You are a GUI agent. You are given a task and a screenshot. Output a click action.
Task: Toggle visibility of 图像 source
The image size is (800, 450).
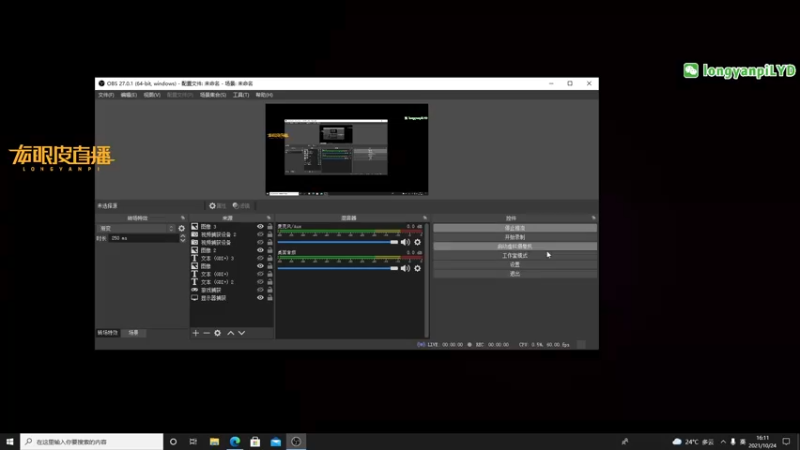point(260,266)
